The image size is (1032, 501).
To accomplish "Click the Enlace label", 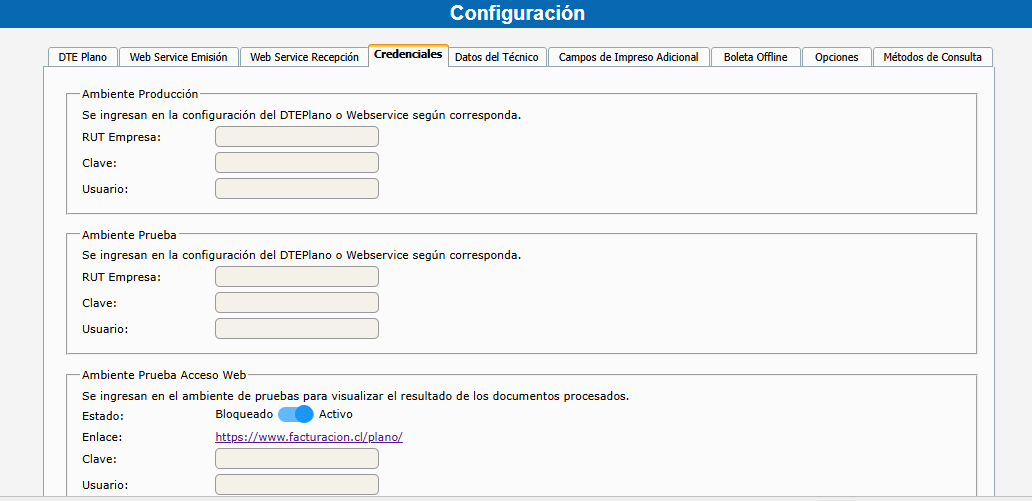I will pyautogui.click(x=103, y=436).
